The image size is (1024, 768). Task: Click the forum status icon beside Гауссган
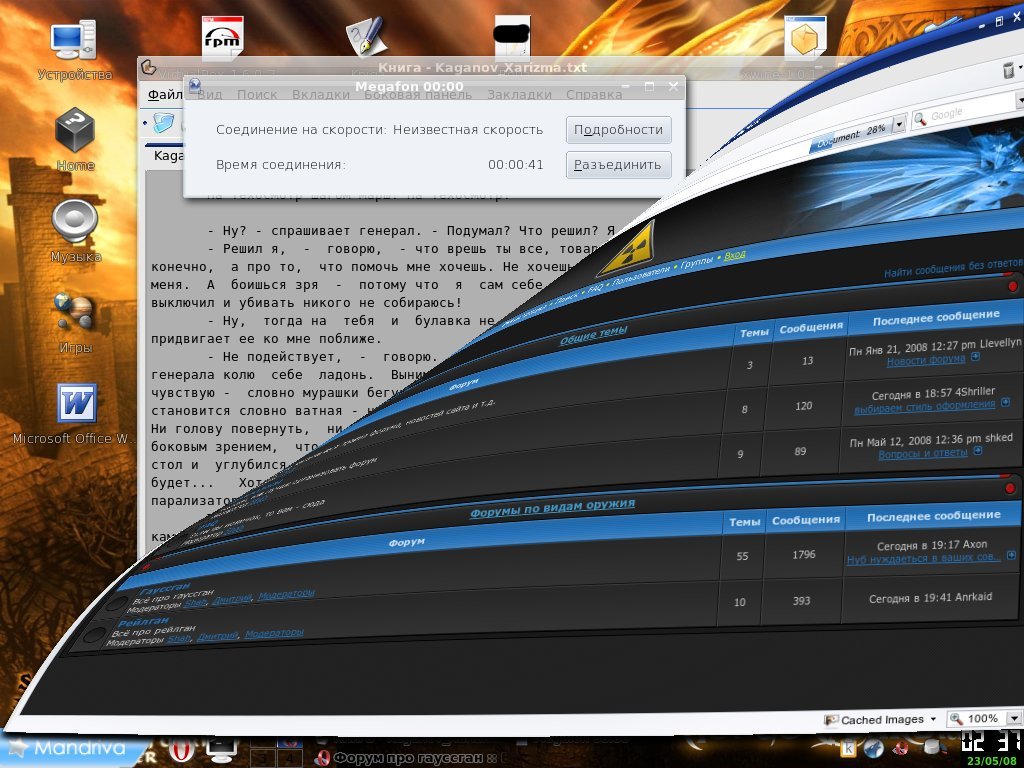(x=116, y=605)
